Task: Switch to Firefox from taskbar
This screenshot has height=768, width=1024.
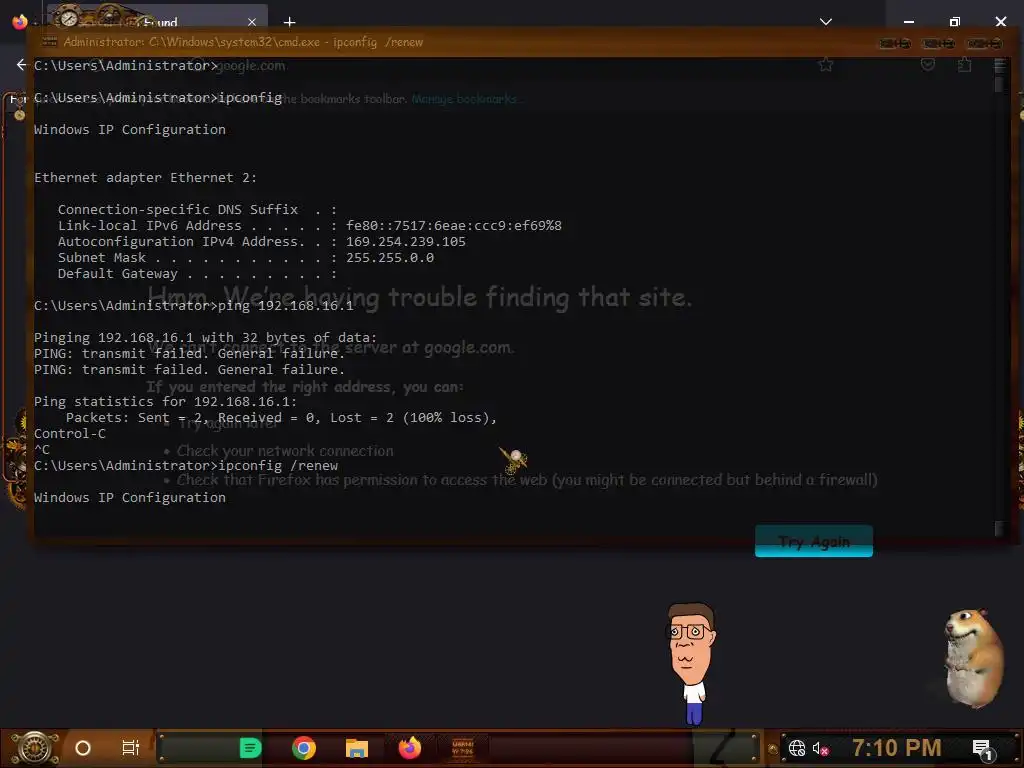Action: click(410, 748)
